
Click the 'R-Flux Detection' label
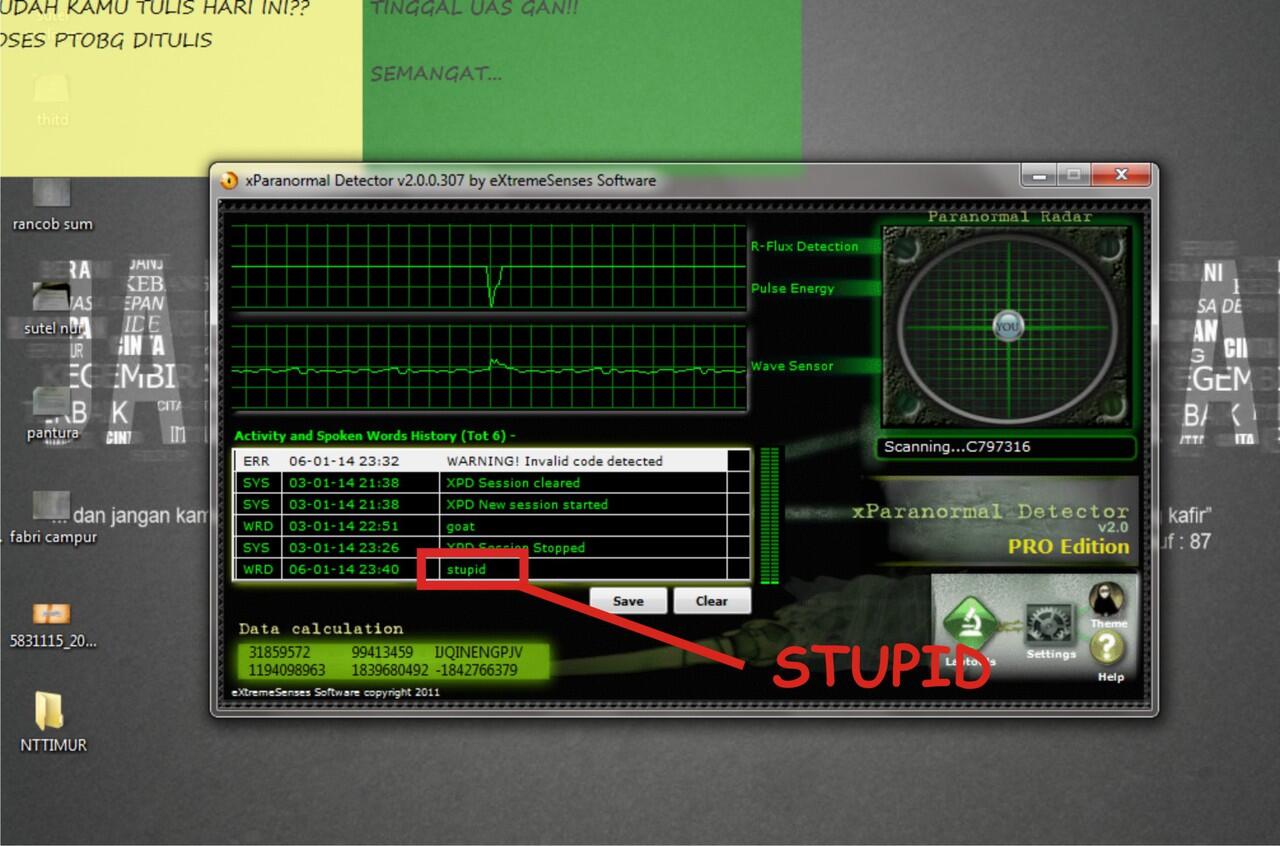[804, 246]
